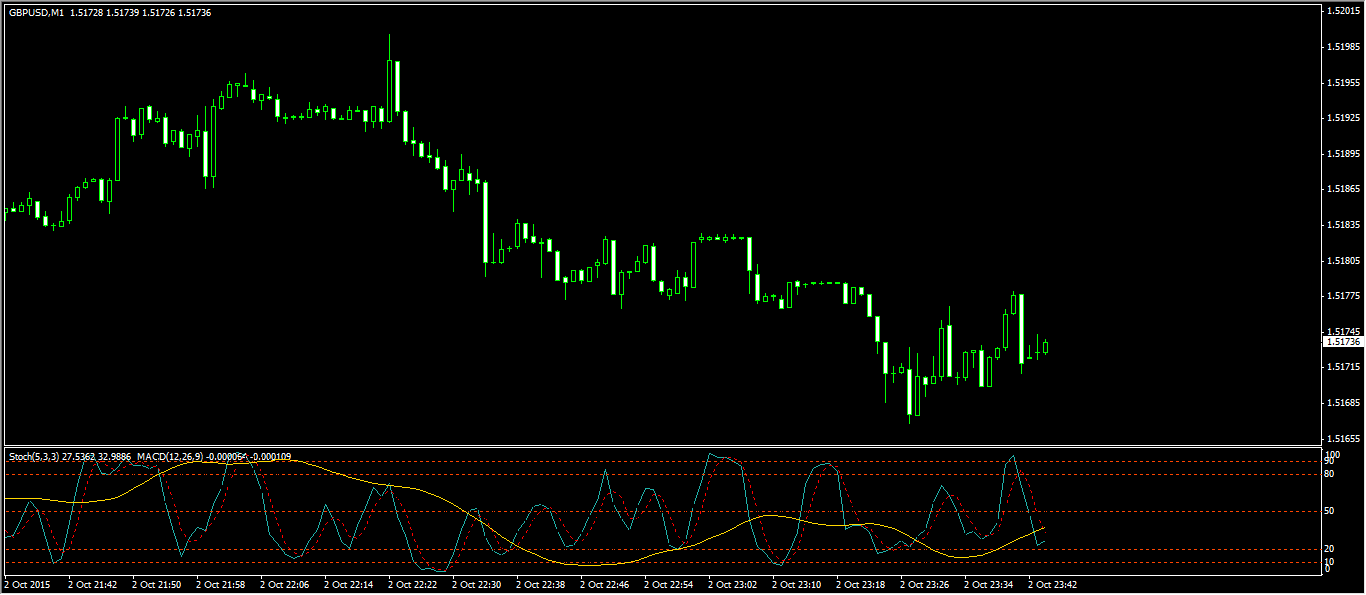Click the Stoch(5,3,3) indicator label

(34, 457)
